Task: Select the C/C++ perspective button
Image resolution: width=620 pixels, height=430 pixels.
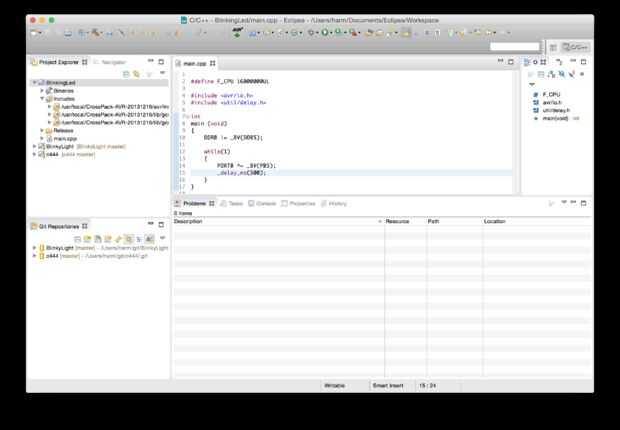Action: pos(575,47)
